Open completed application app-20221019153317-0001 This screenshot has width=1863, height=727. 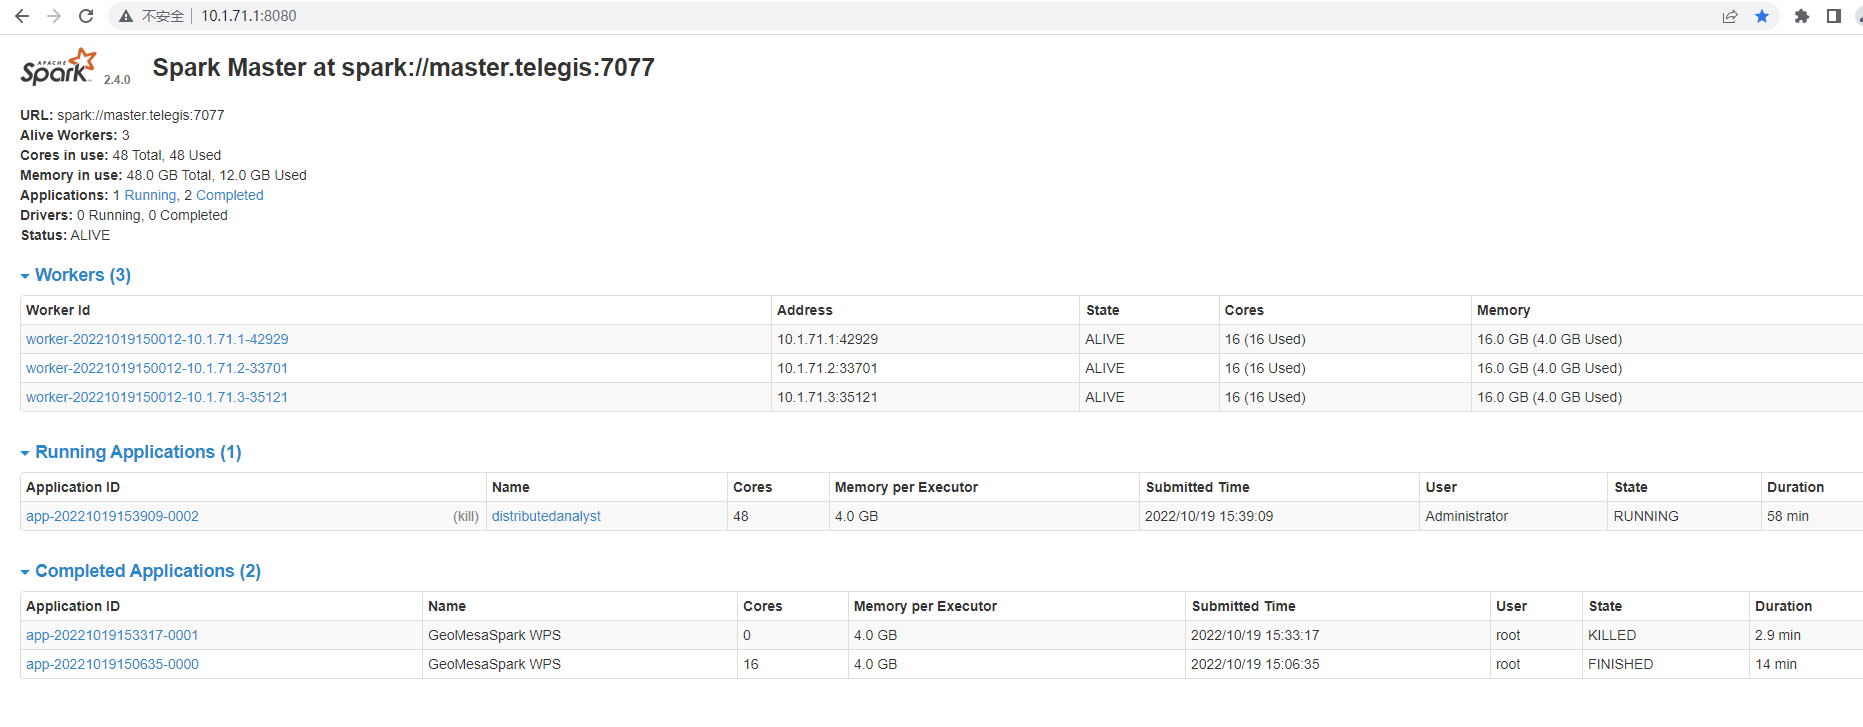click(112, 635)
